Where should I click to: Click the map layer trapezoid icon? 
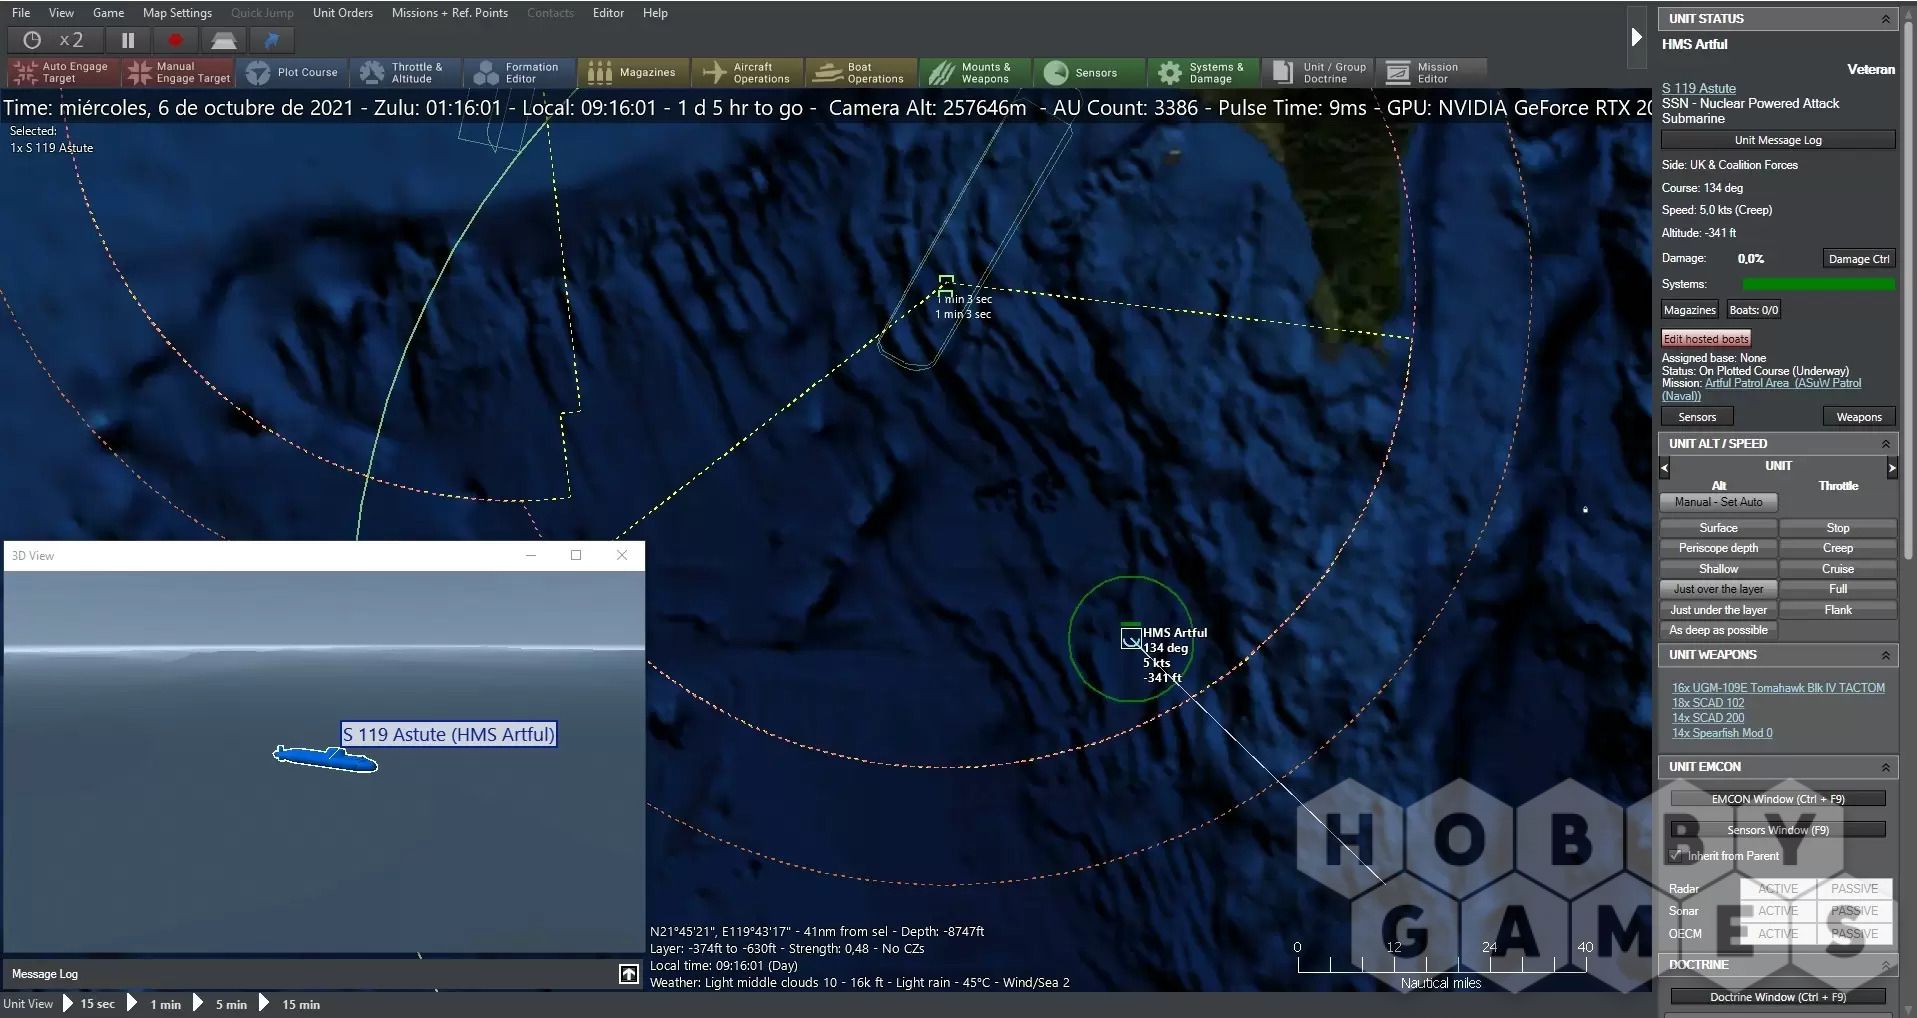pyautogui.click(x=224, y=40)
